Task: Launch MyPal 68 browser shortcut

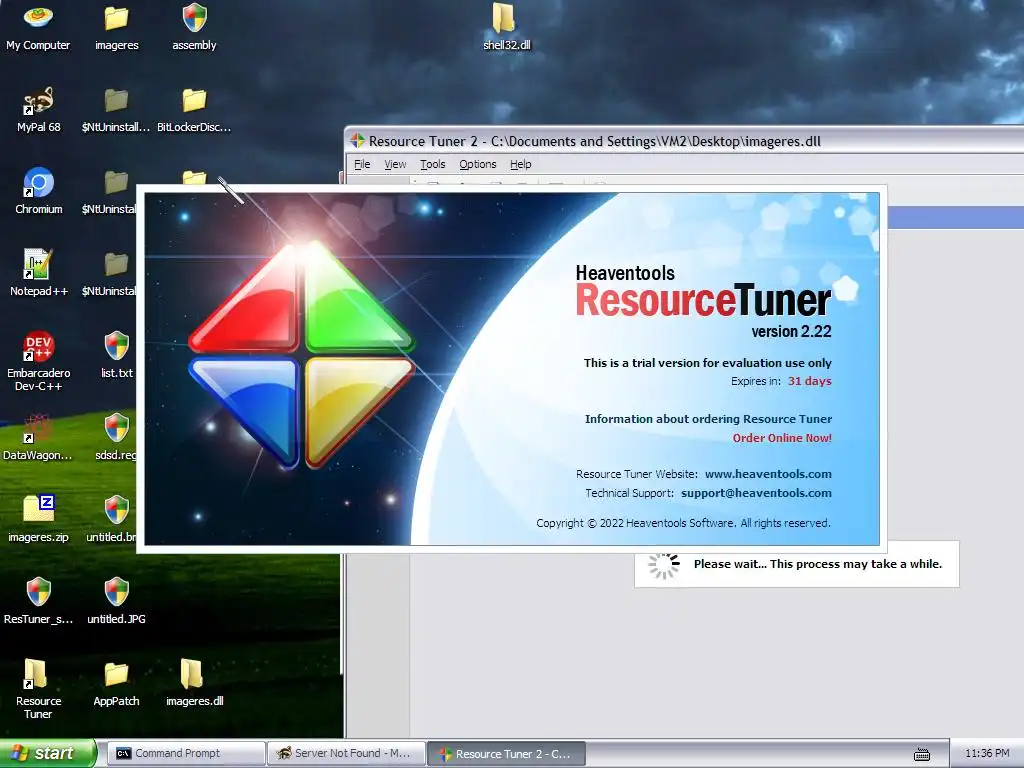Action: pos(39,110)
